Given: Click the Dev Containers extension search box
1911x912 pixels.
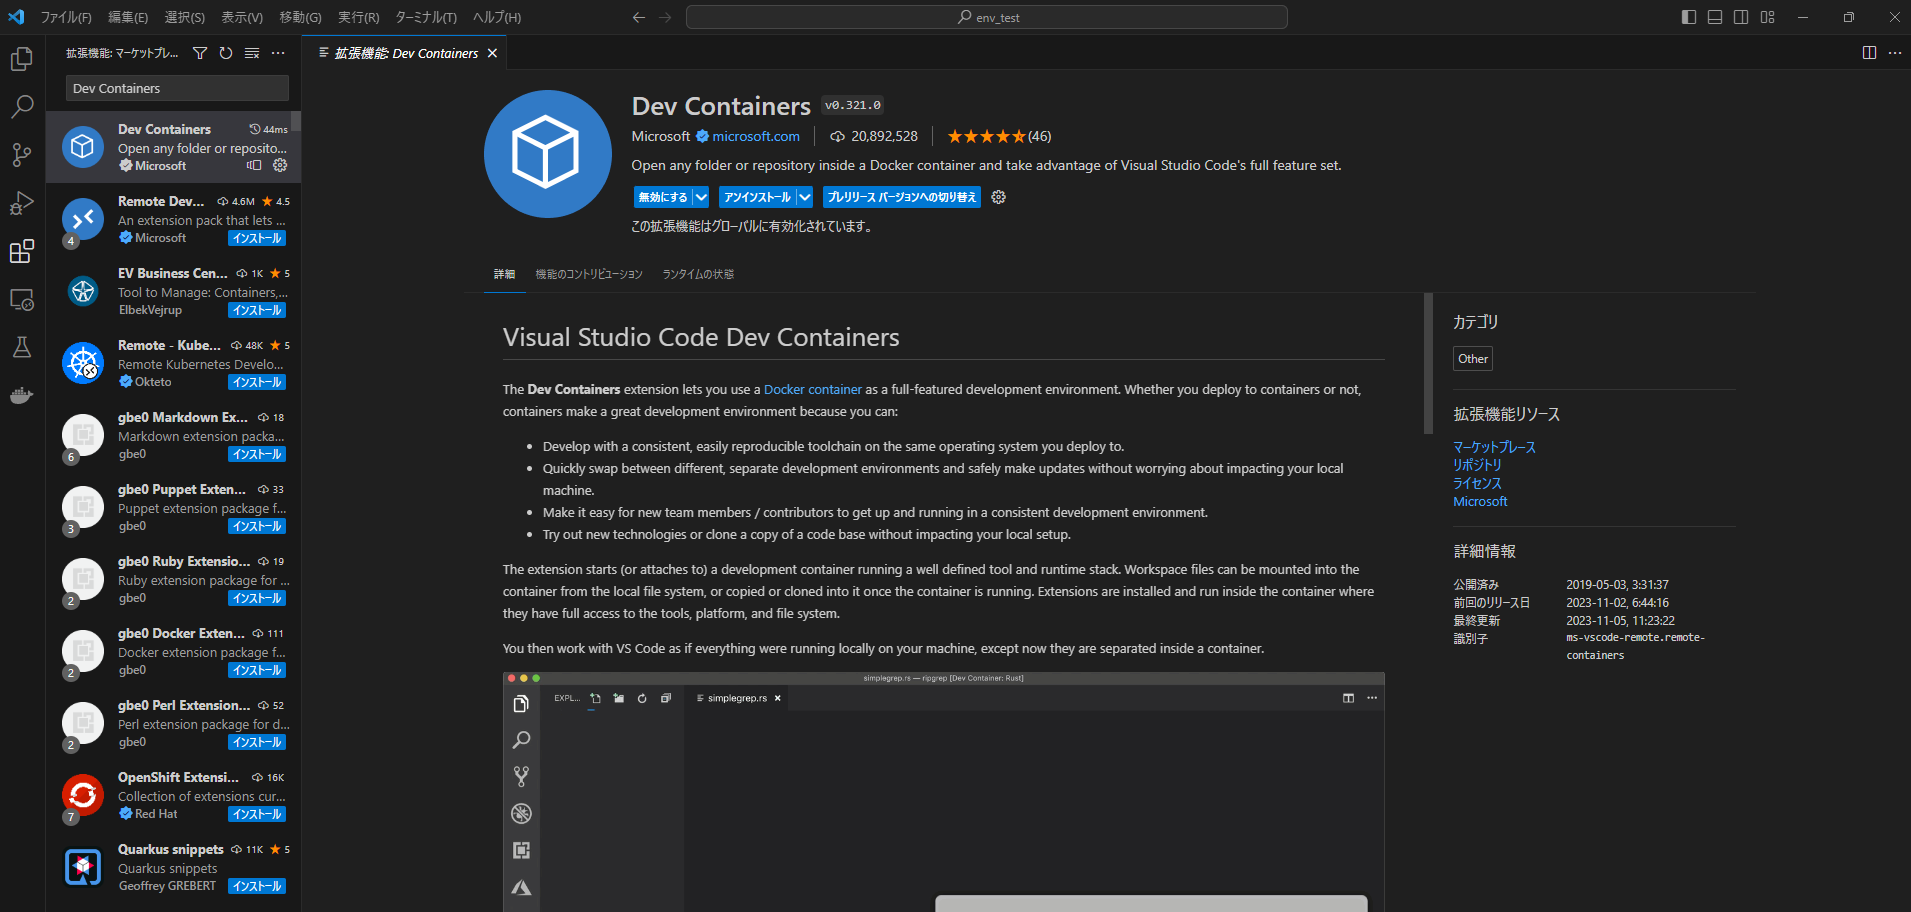Looking at the screenshot, I should [x=176, y=88].
